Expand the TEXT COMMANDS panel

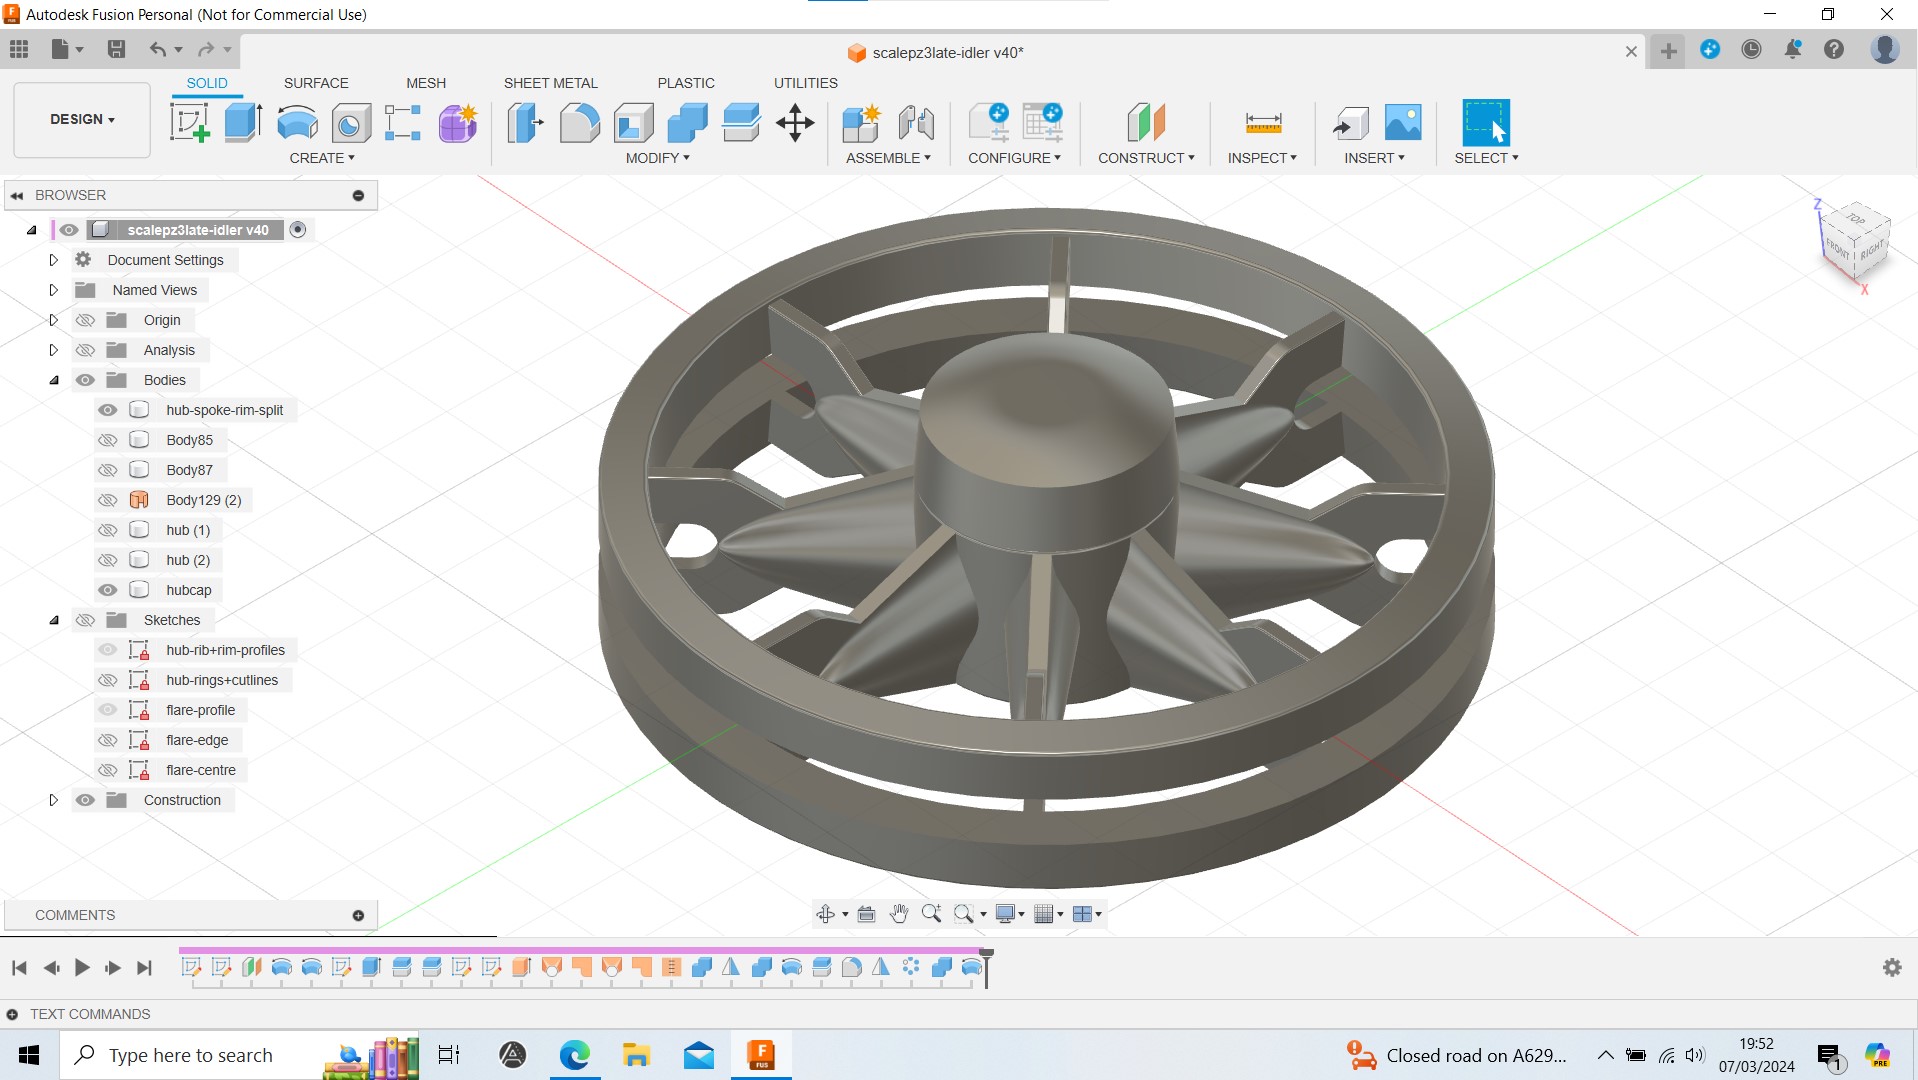tap(12, 1014)
